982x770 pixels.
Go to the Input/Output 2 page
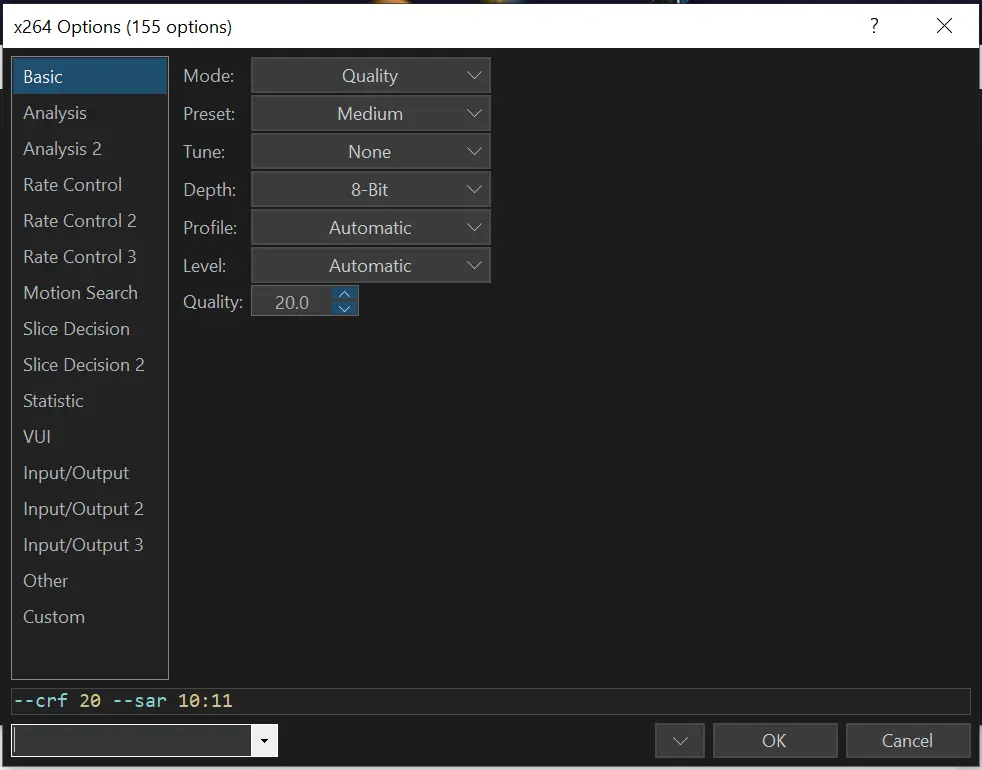point(90,509)
